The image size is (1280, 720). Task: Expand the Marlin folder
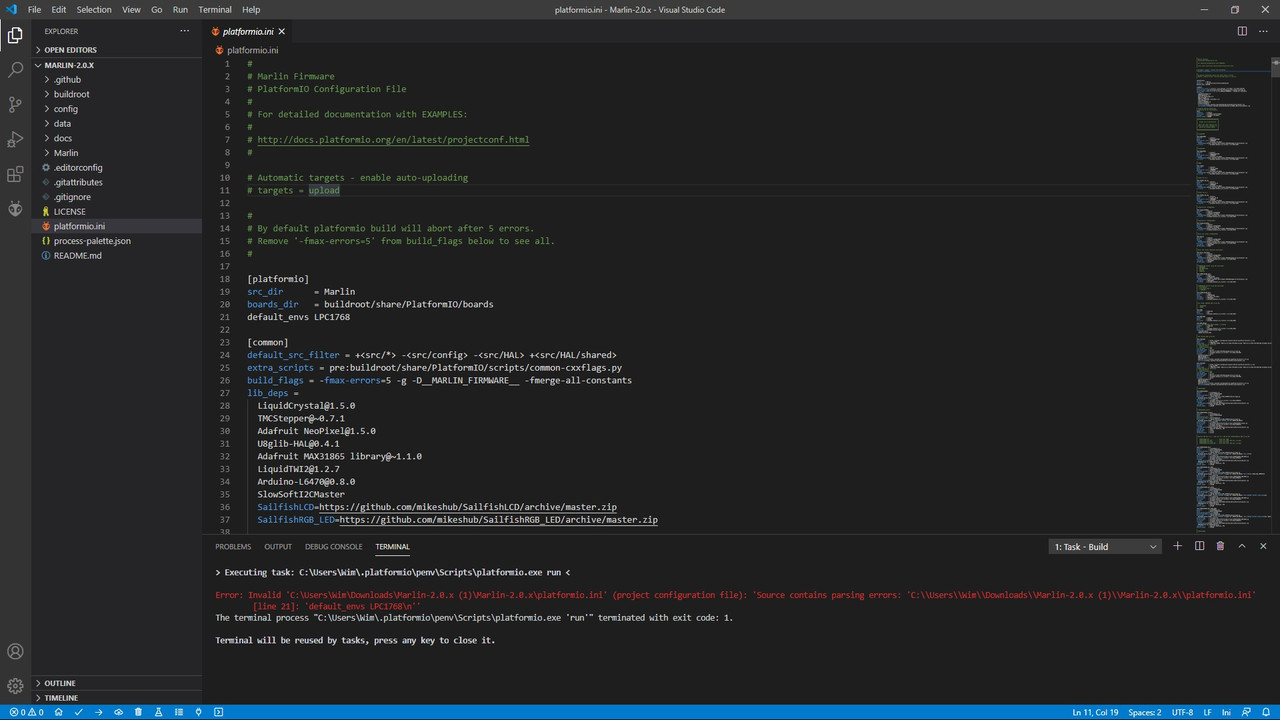(x=116, y=153)
